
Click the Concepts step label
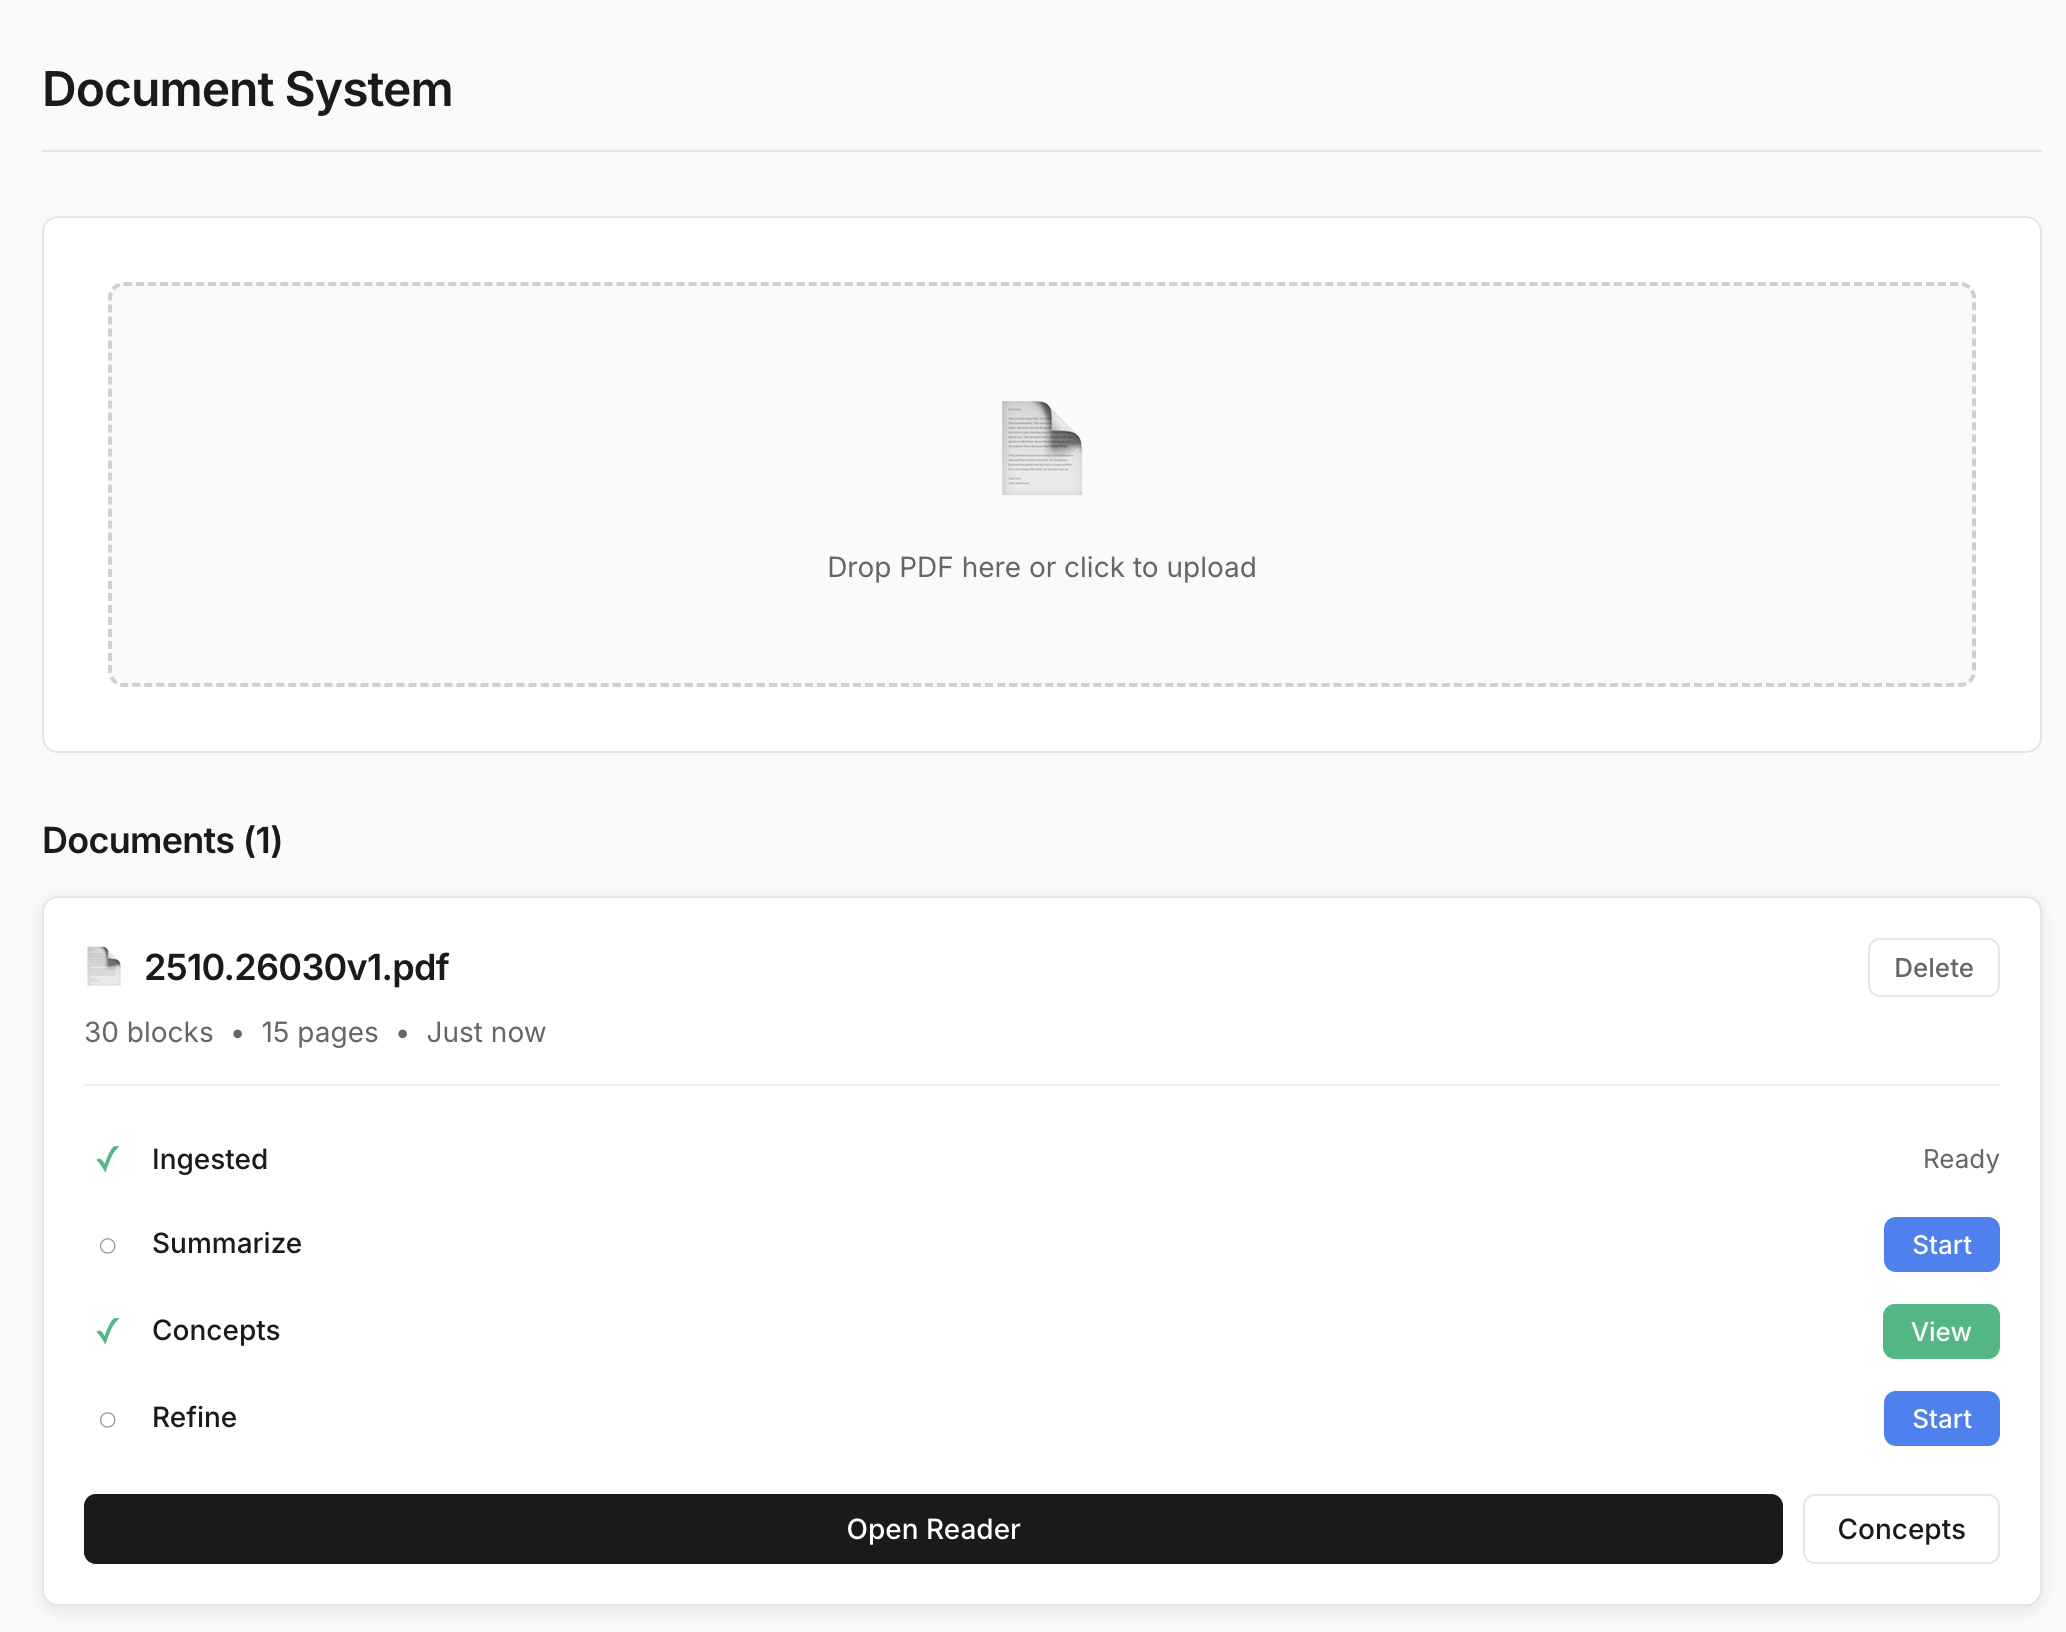pyautogui.click(x=215, y=1330)
